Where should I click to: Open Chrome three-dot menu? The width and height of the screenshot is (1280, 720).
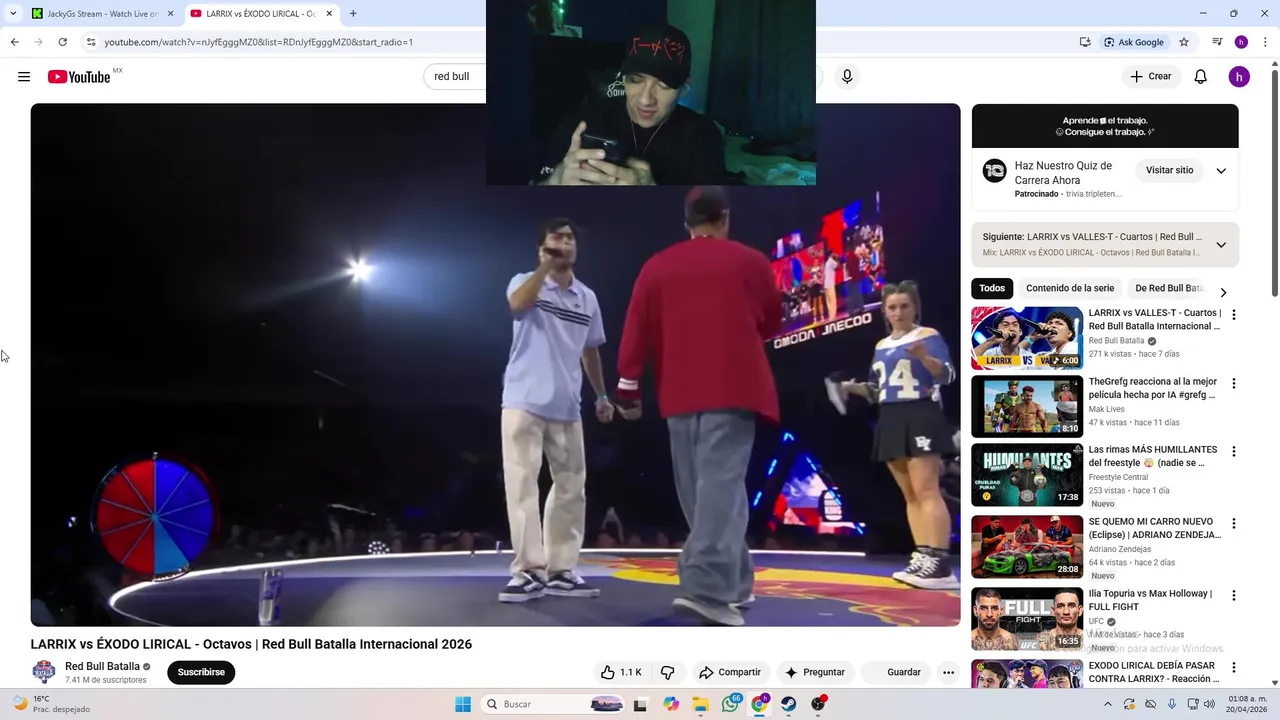(x=1265, y=42)
